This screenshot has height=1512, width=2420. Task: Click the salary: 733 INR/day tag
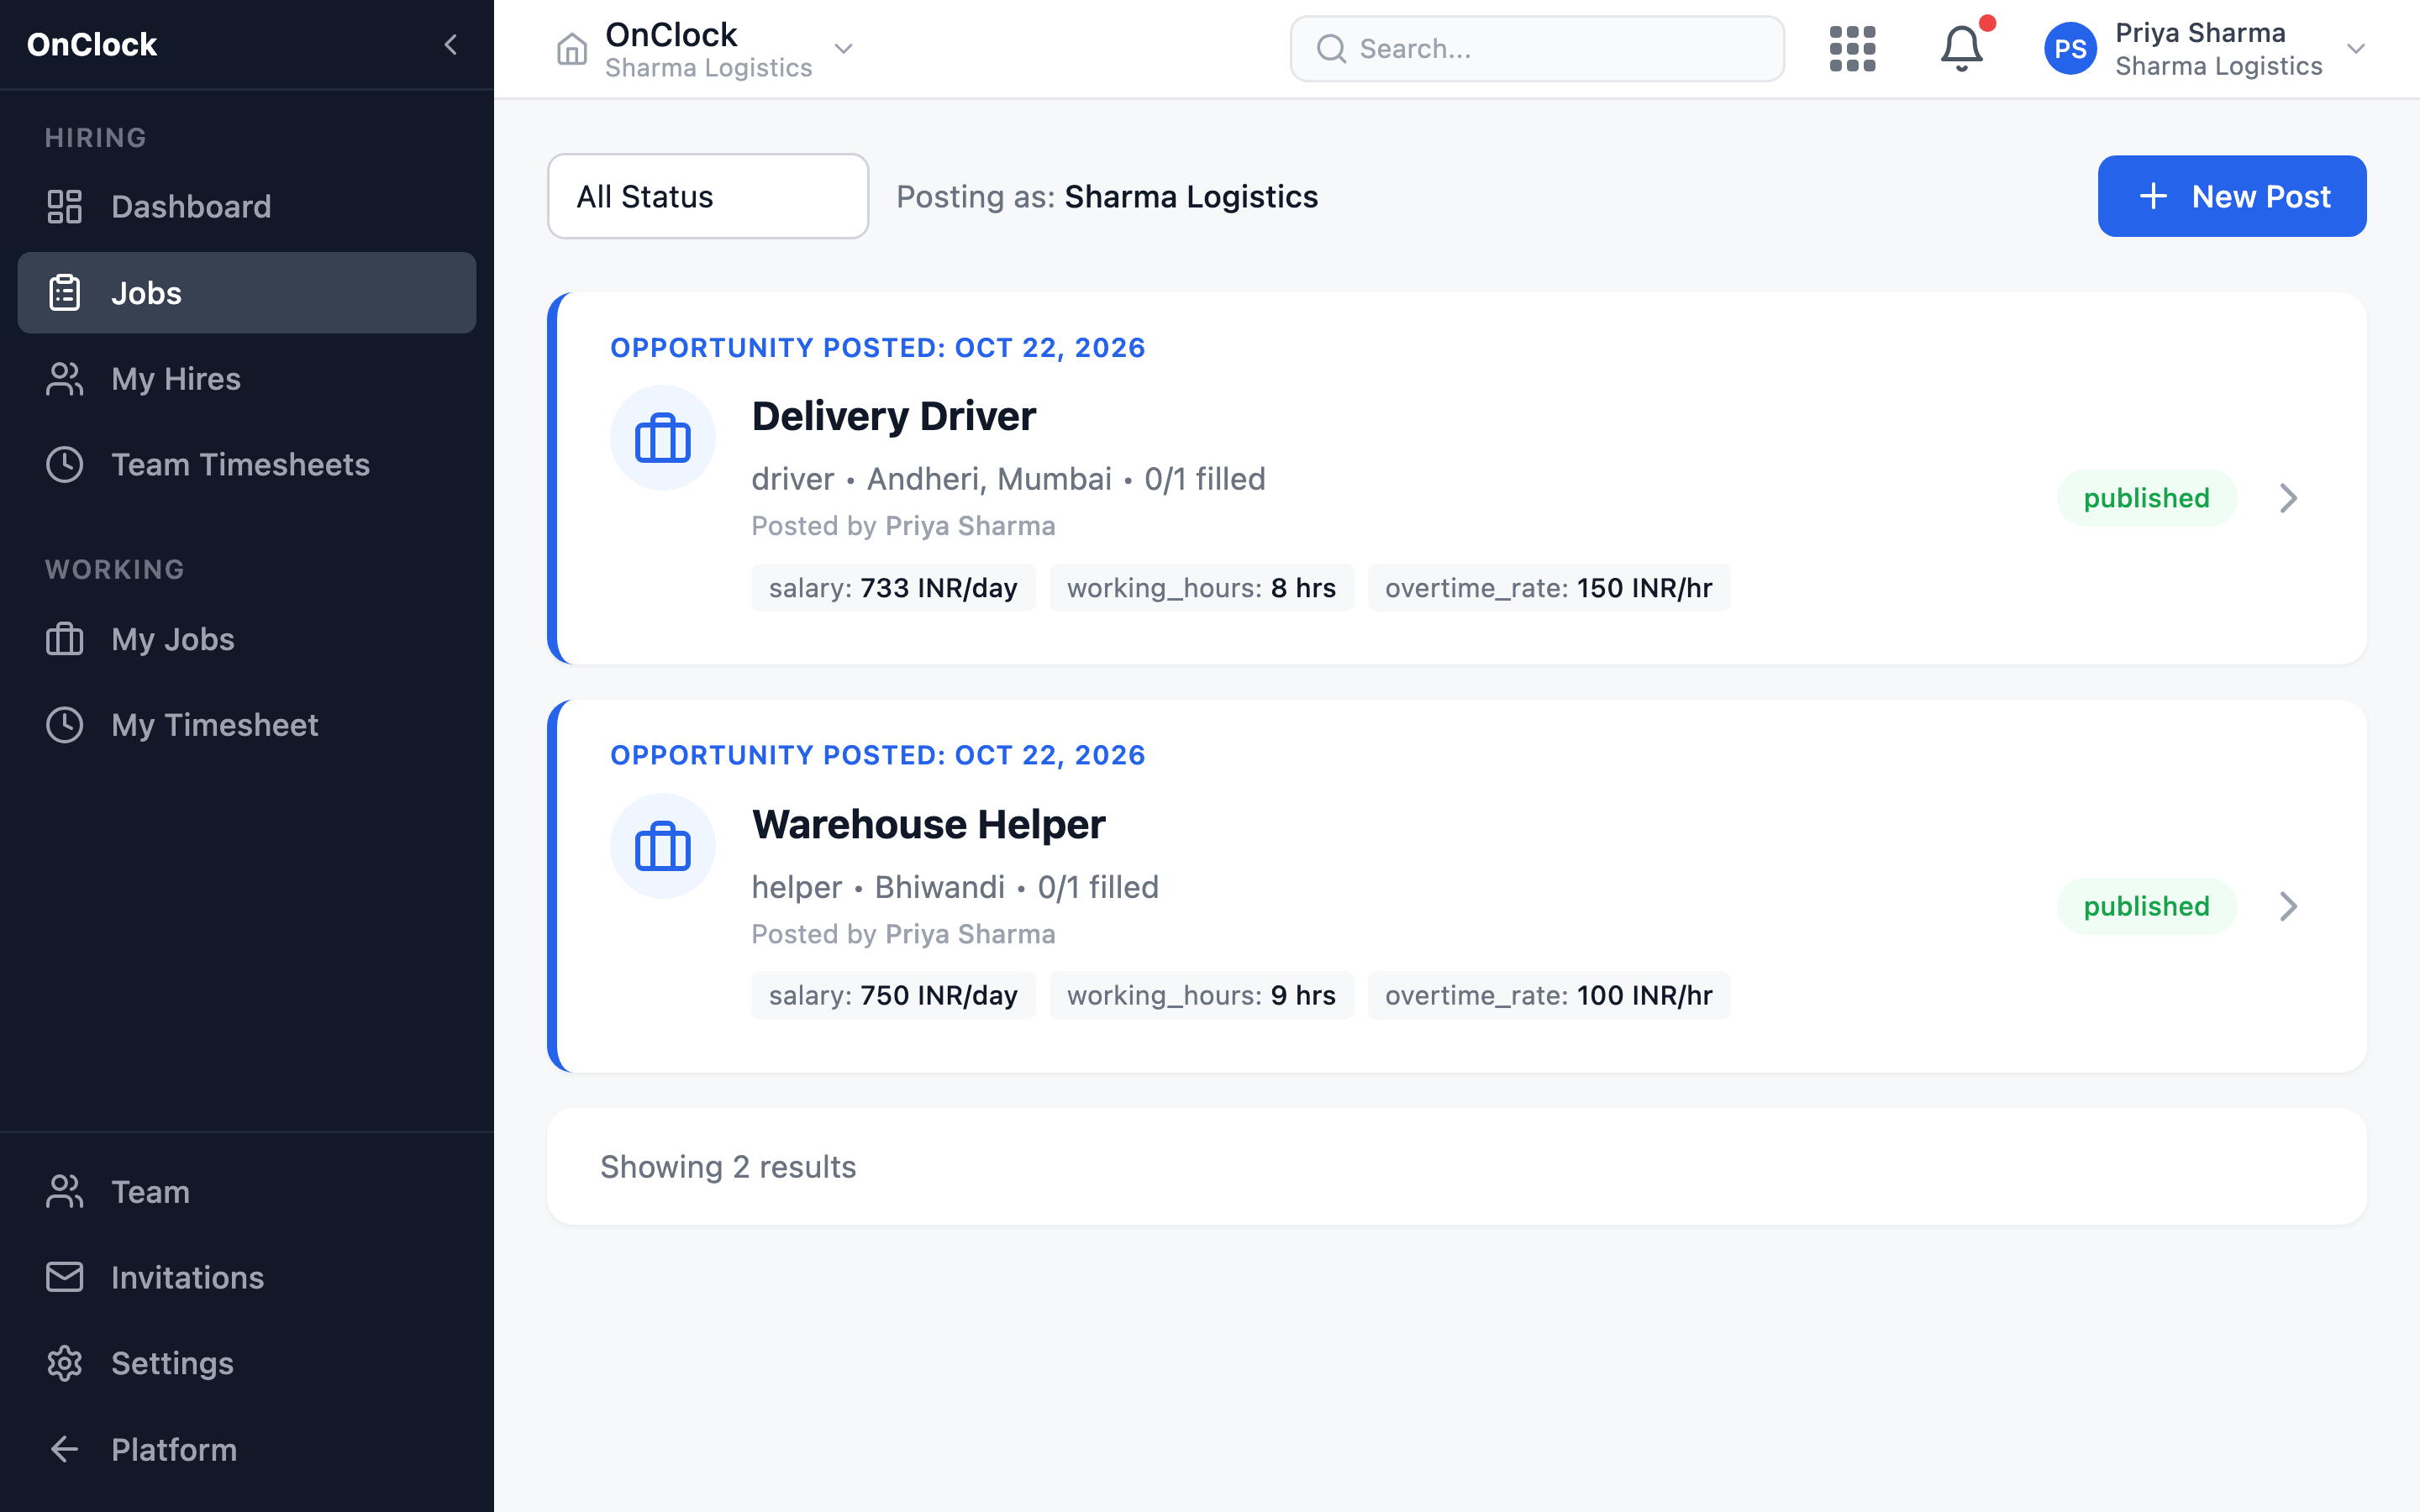(893, 588)
